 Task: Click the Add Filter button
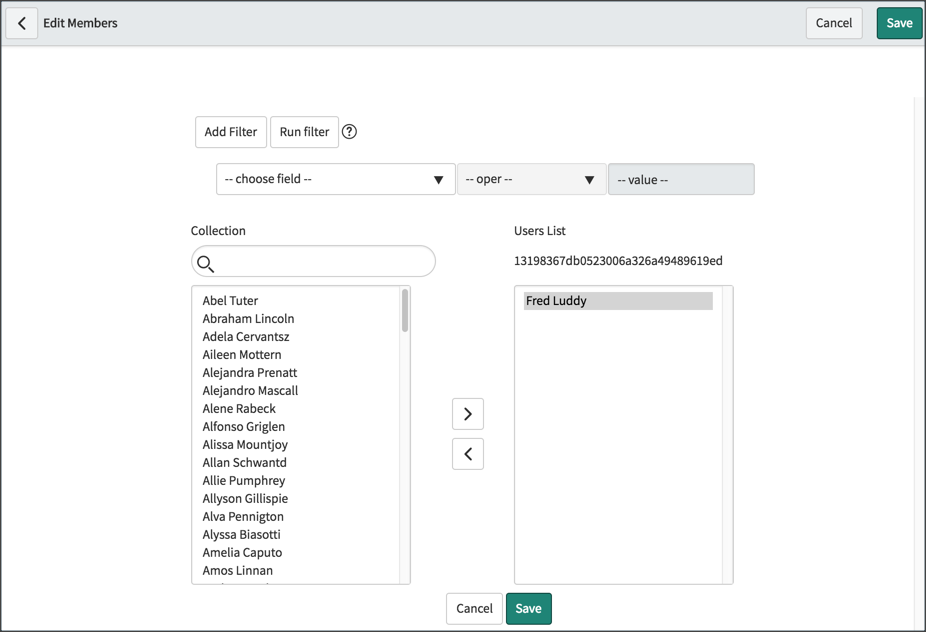230,131
